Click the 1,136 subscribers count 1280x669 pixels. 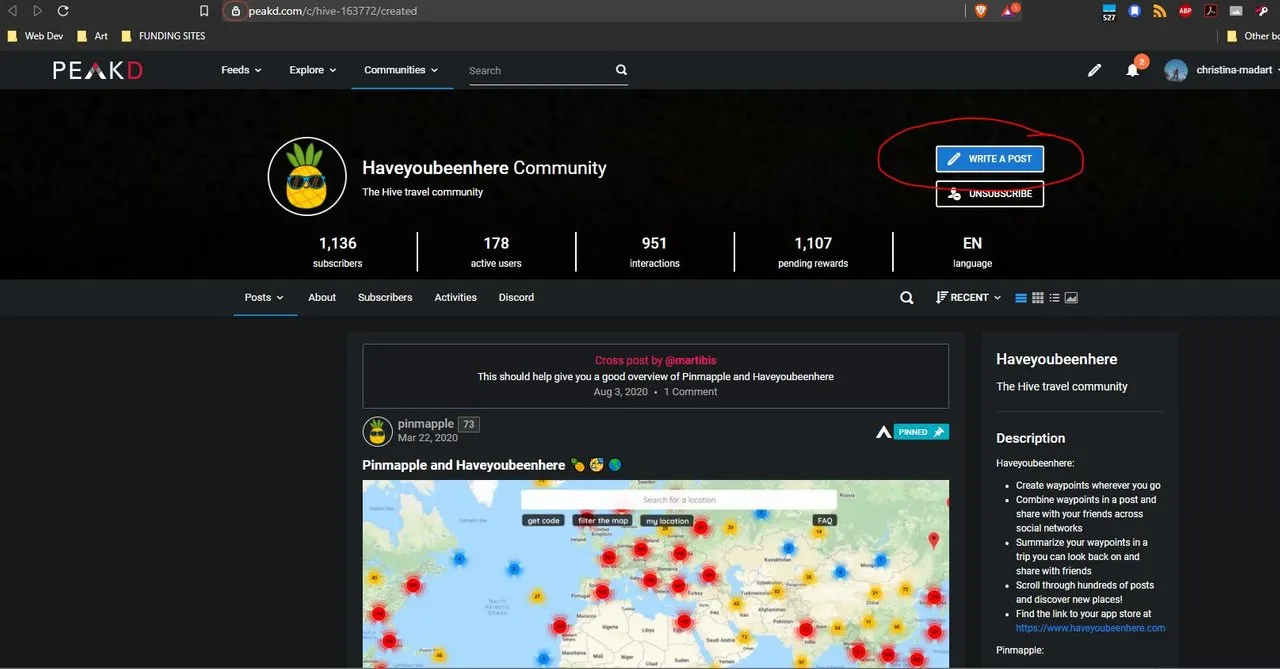click(338, 251)
